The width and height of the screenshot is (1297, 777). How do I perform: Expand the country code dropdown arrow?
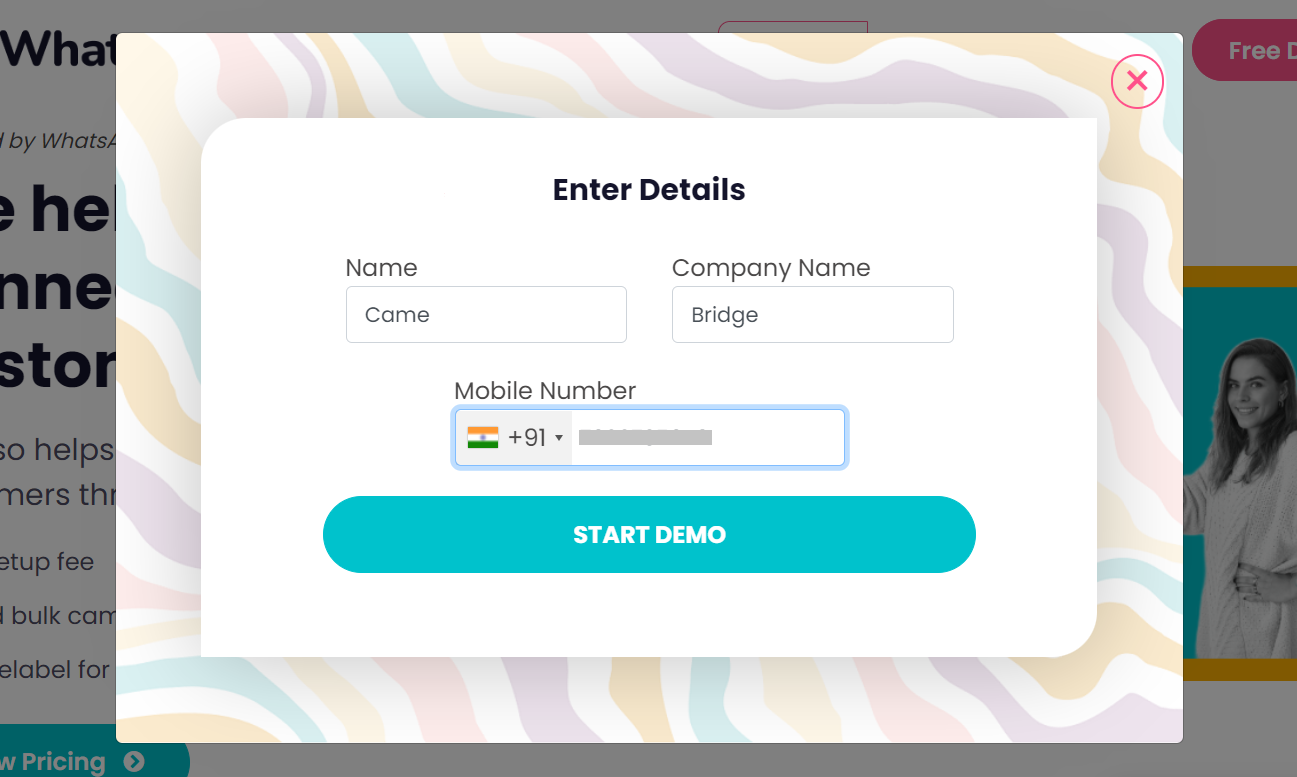[559, 438]
